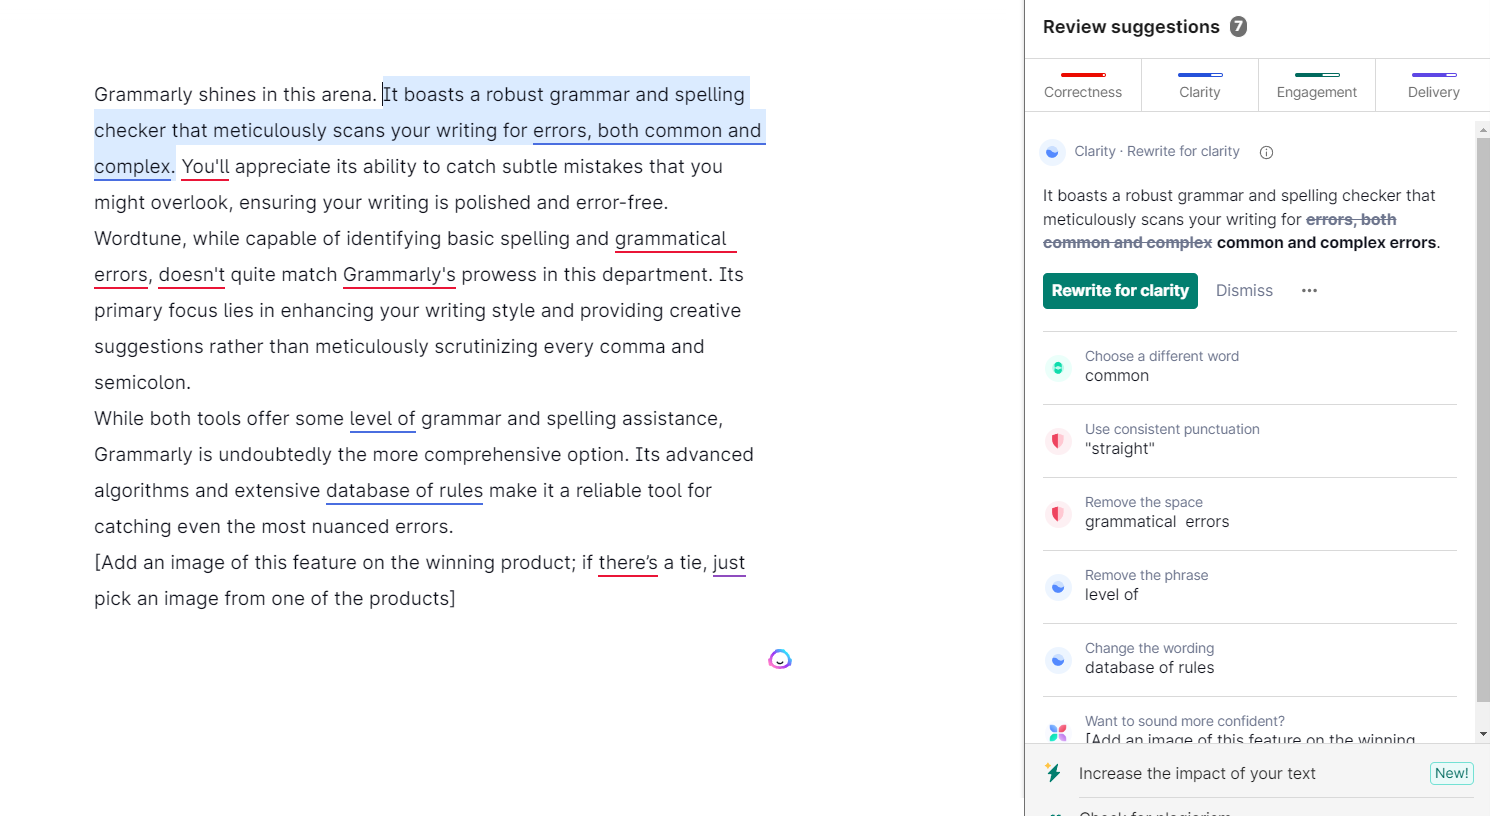
Task: Click scrollbar up arrow in suggestions panel
Action: 1483,130
